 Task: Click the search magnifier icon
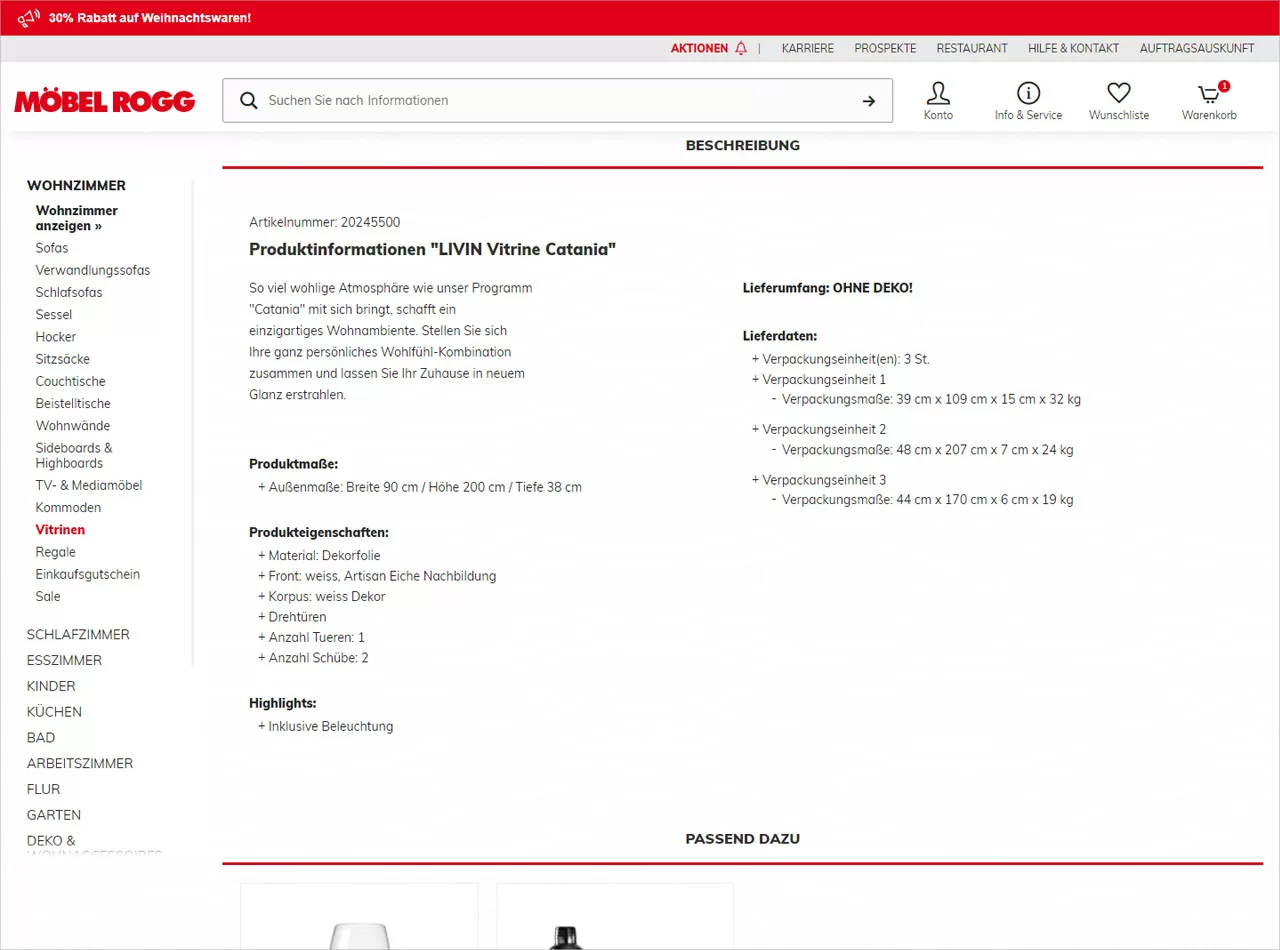[249, 101]
